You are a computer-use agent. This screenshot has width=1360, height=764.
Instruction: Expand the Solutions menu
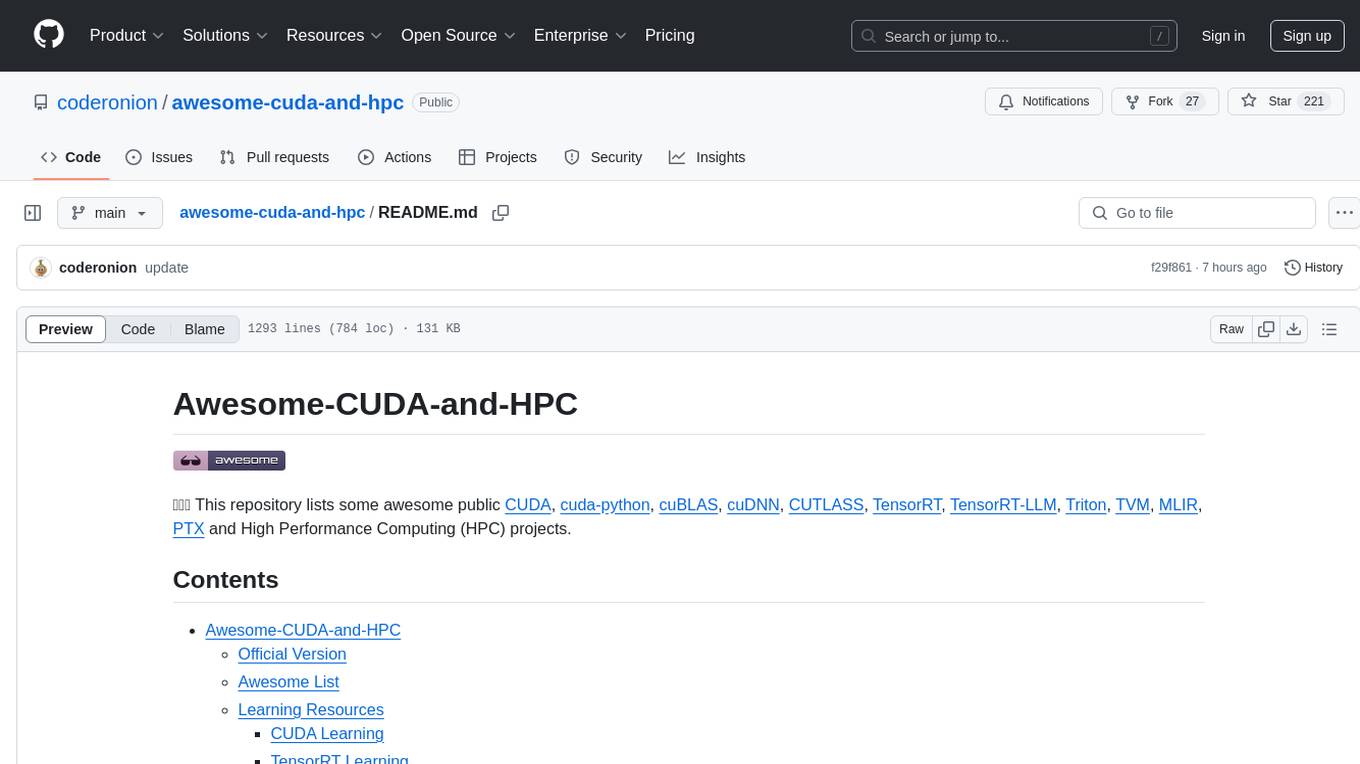(x=225, y=35)
